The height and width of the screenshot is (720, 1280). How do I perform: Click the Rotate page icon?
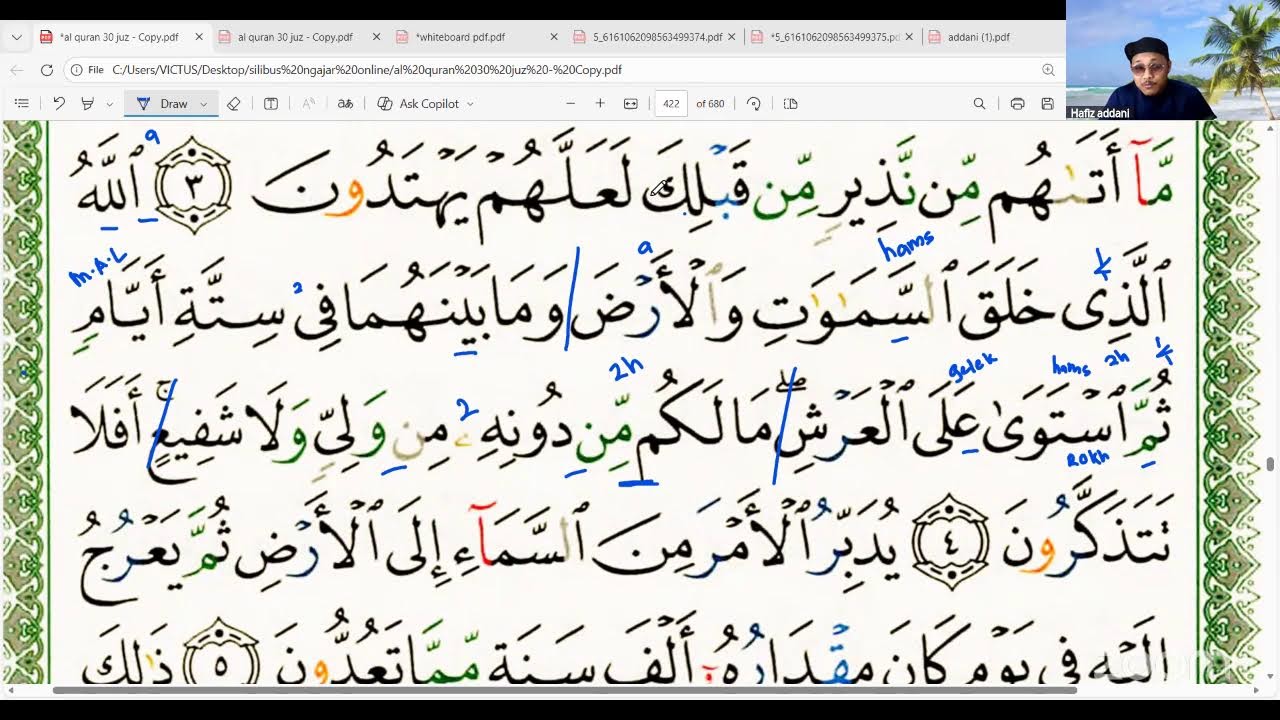pos(754,103)
